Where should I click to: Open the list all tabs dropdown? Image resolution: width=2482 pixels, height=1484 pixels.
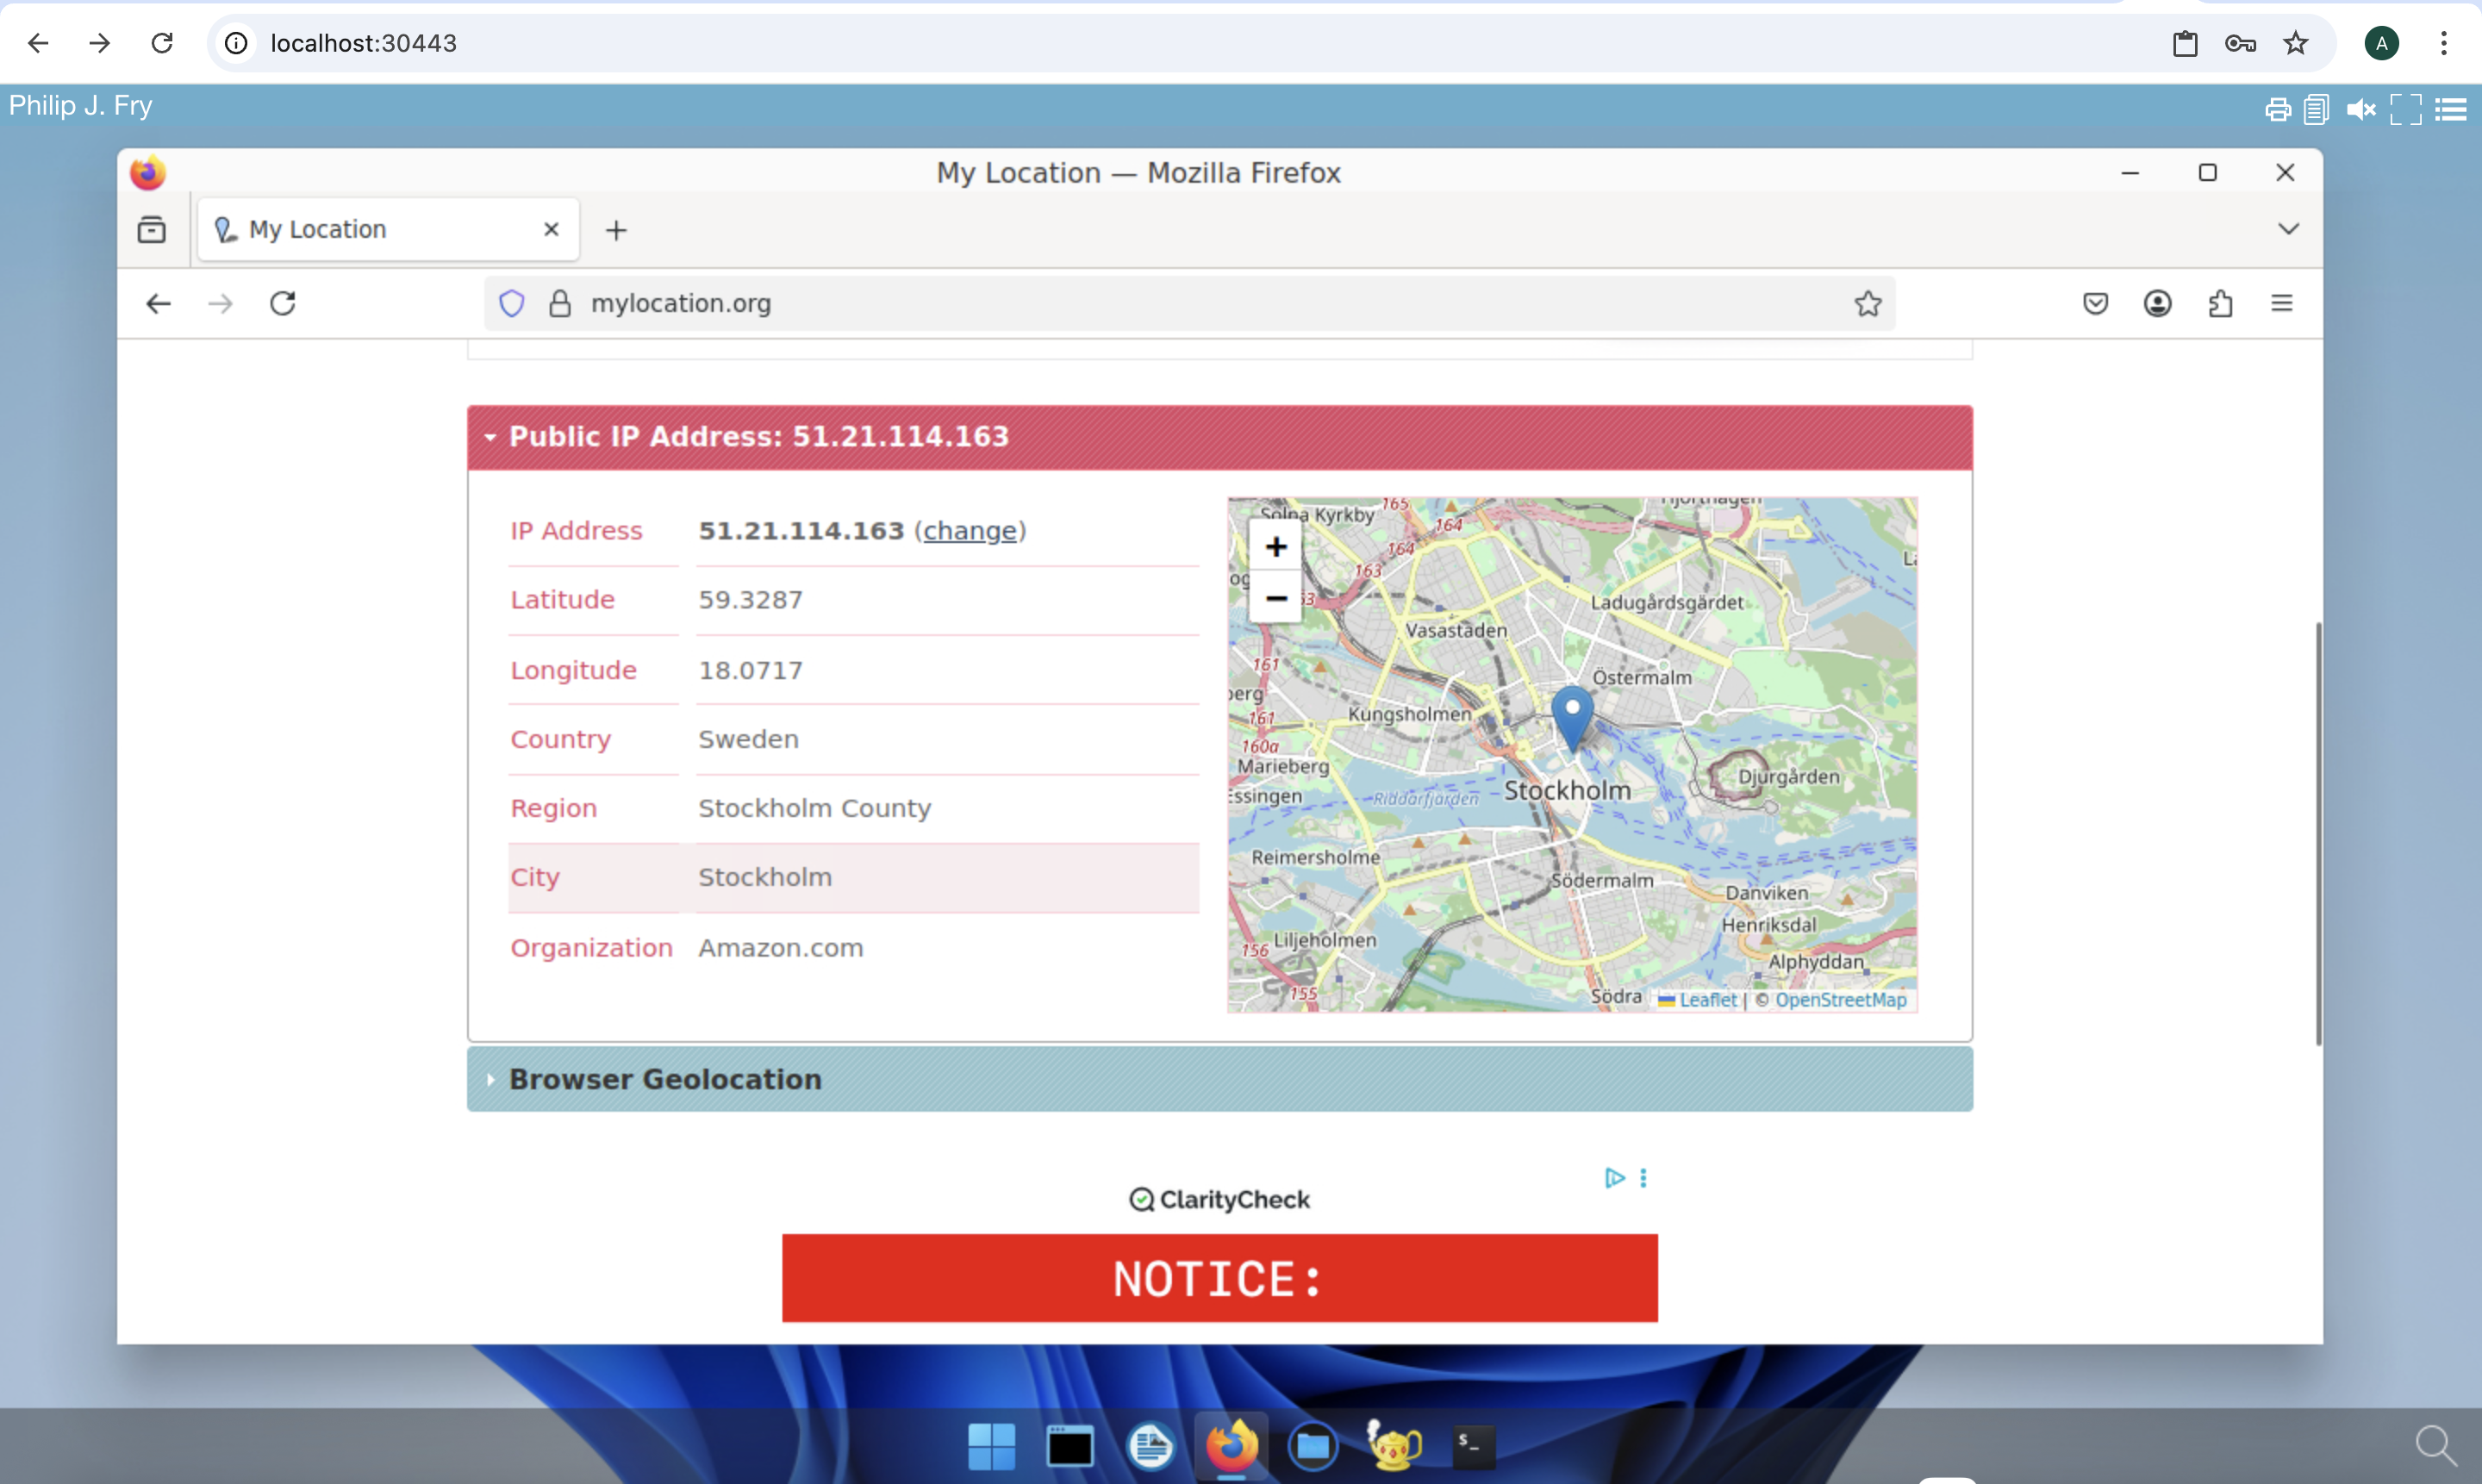pyautogui.click(x=2287, y=229)
